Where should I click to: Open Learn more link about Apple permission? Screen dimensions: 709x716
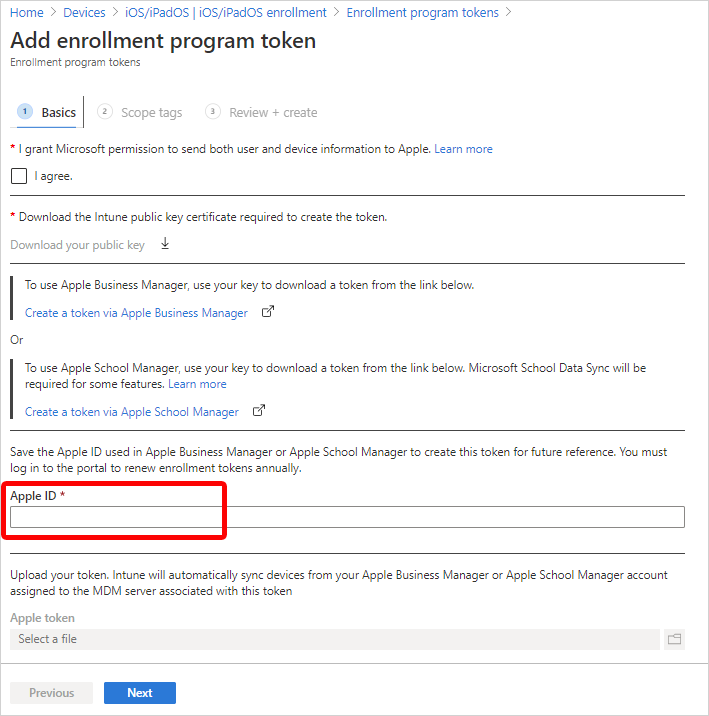[x=463, y=149]
